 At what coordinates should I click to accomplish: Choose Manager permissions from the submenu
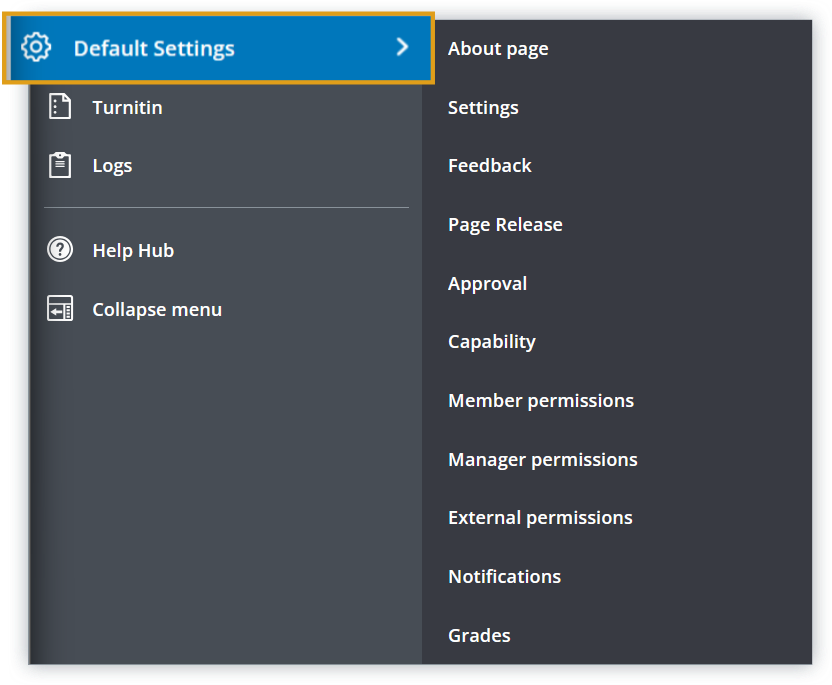click(x=543, y=460)
